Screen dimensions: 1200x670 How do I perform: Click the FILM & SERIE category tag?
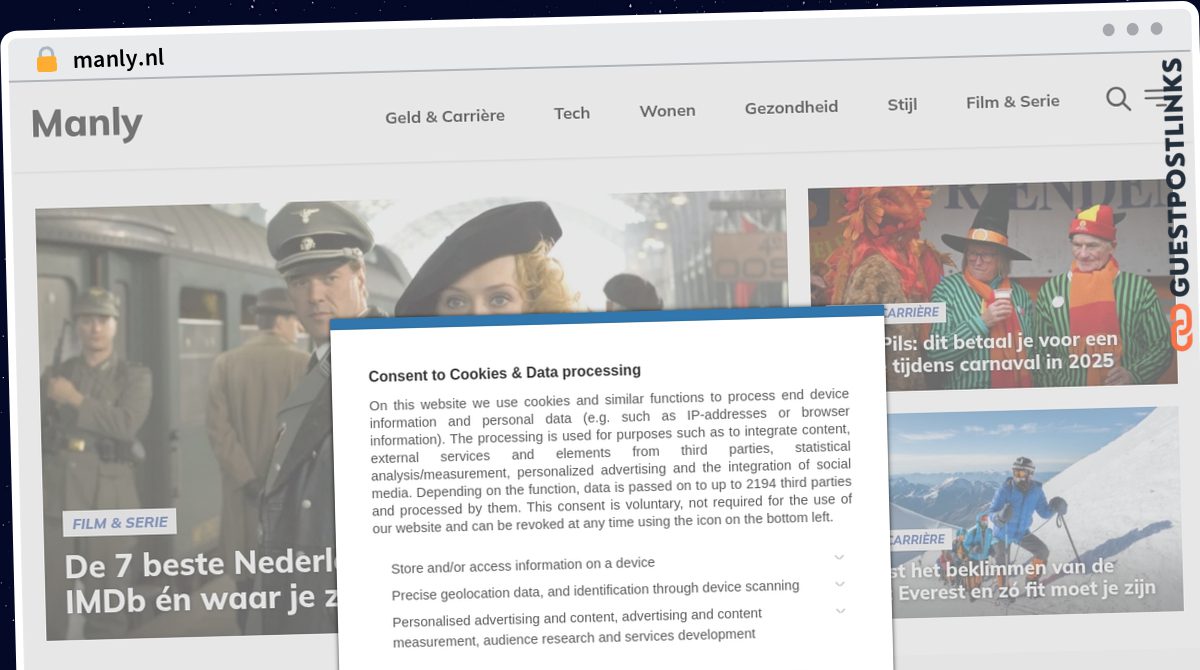pyautogui.click(x=120, y=522)
